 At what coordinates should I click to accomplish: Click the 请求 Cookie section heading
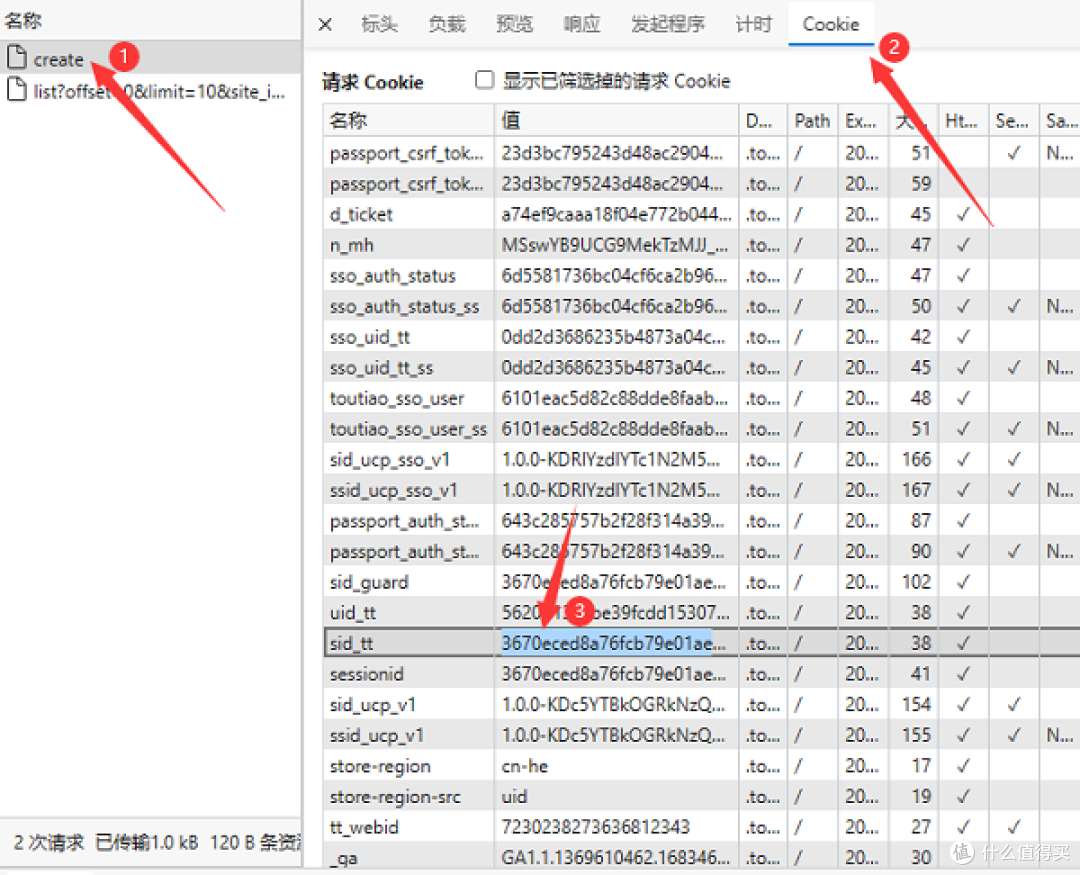pos(373,82)
